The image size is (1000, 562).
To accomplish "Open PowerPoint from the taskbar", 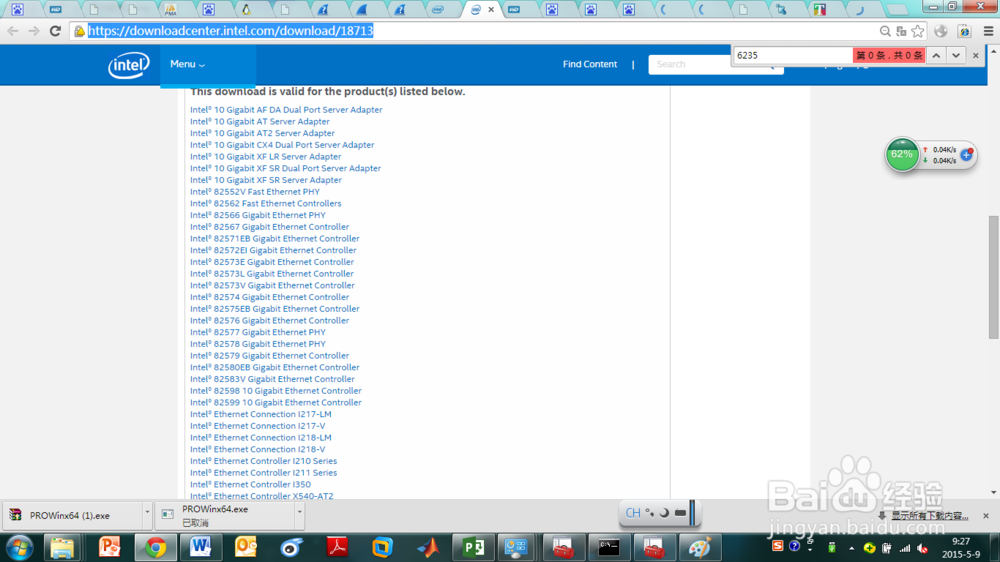I will click(109, 548).
